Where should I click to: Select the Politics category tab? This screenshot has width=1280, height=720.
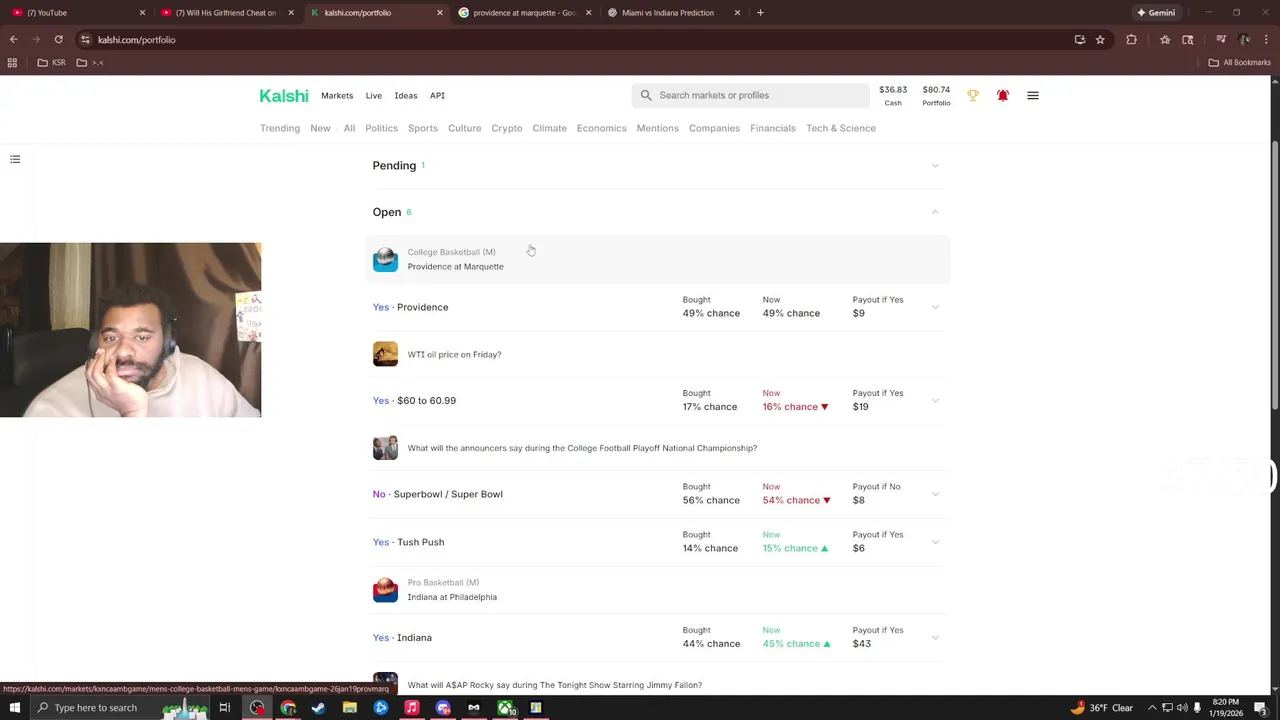pyautogui.click(x=381, y=128)
